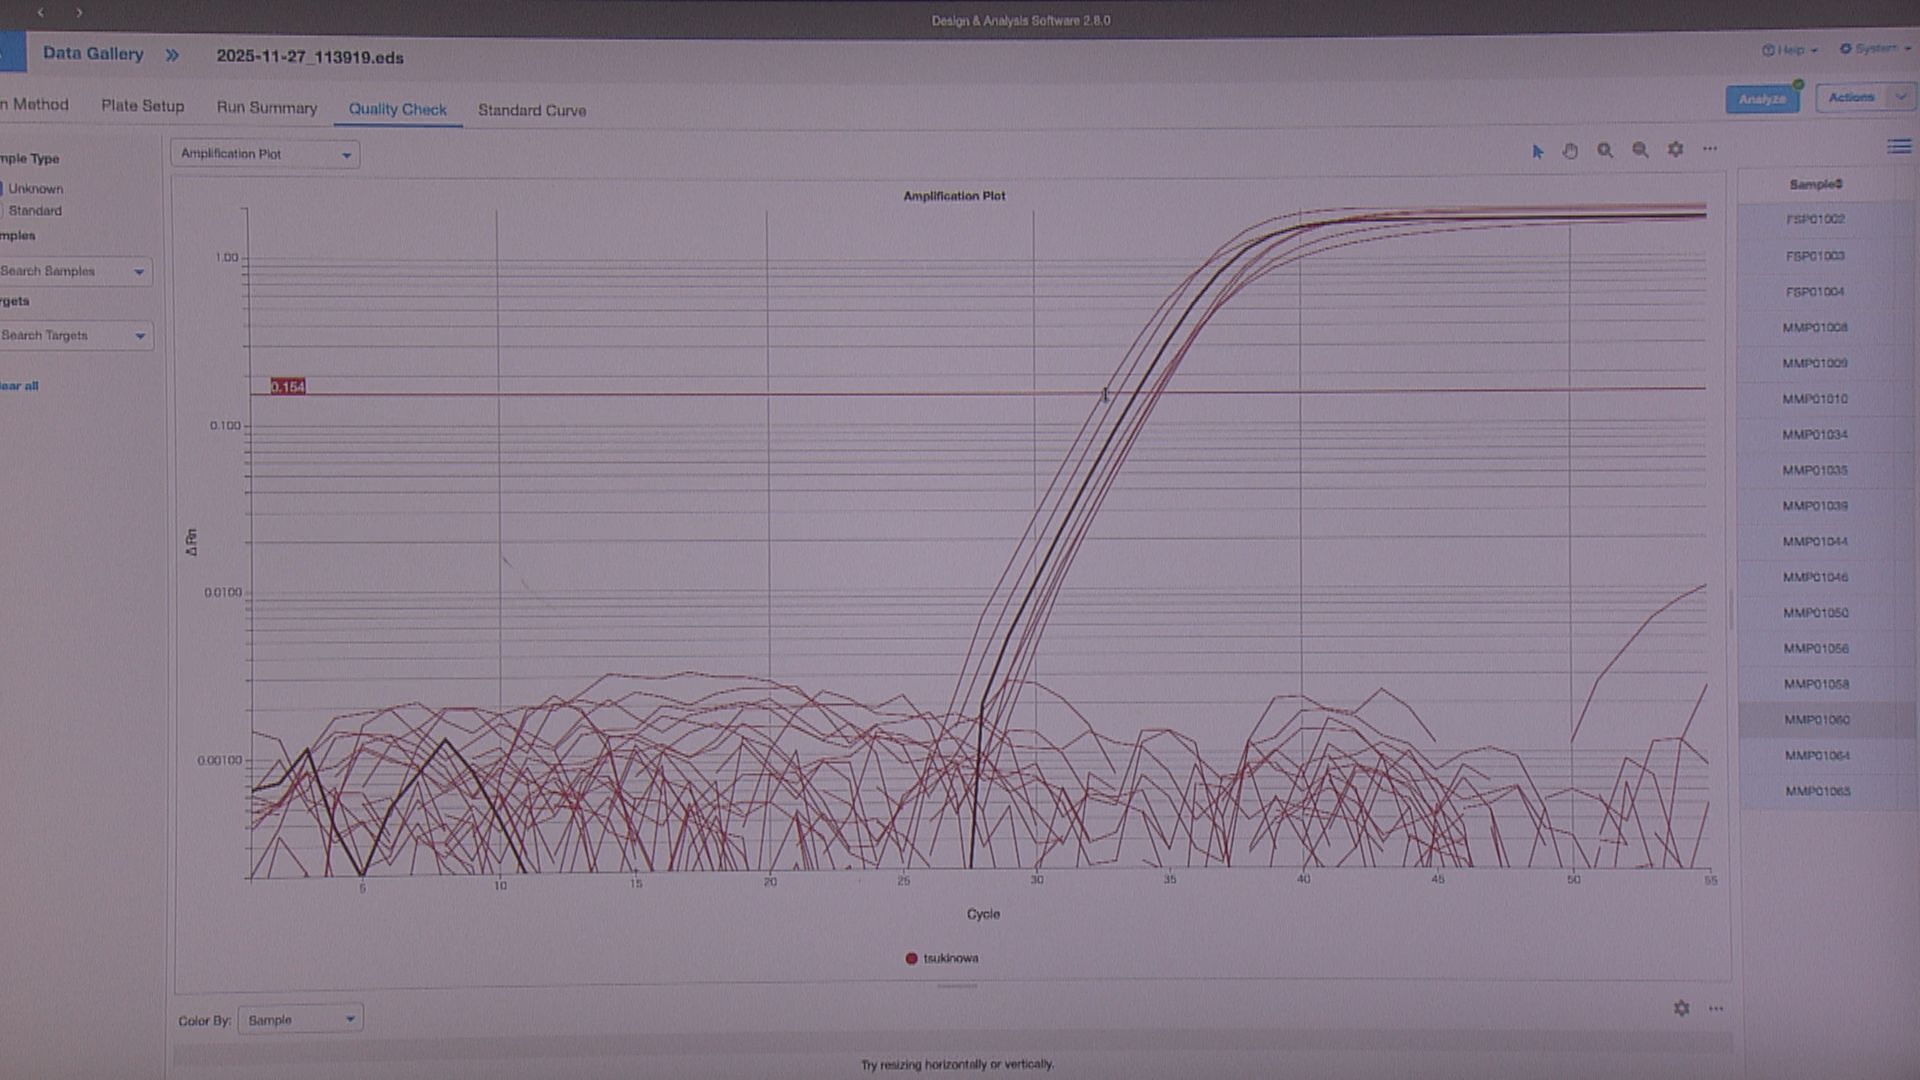This screenshot has width=1920, height=1080.
Task: Click the zoom in magnifier icon
Action: (x=1605, y=150)
